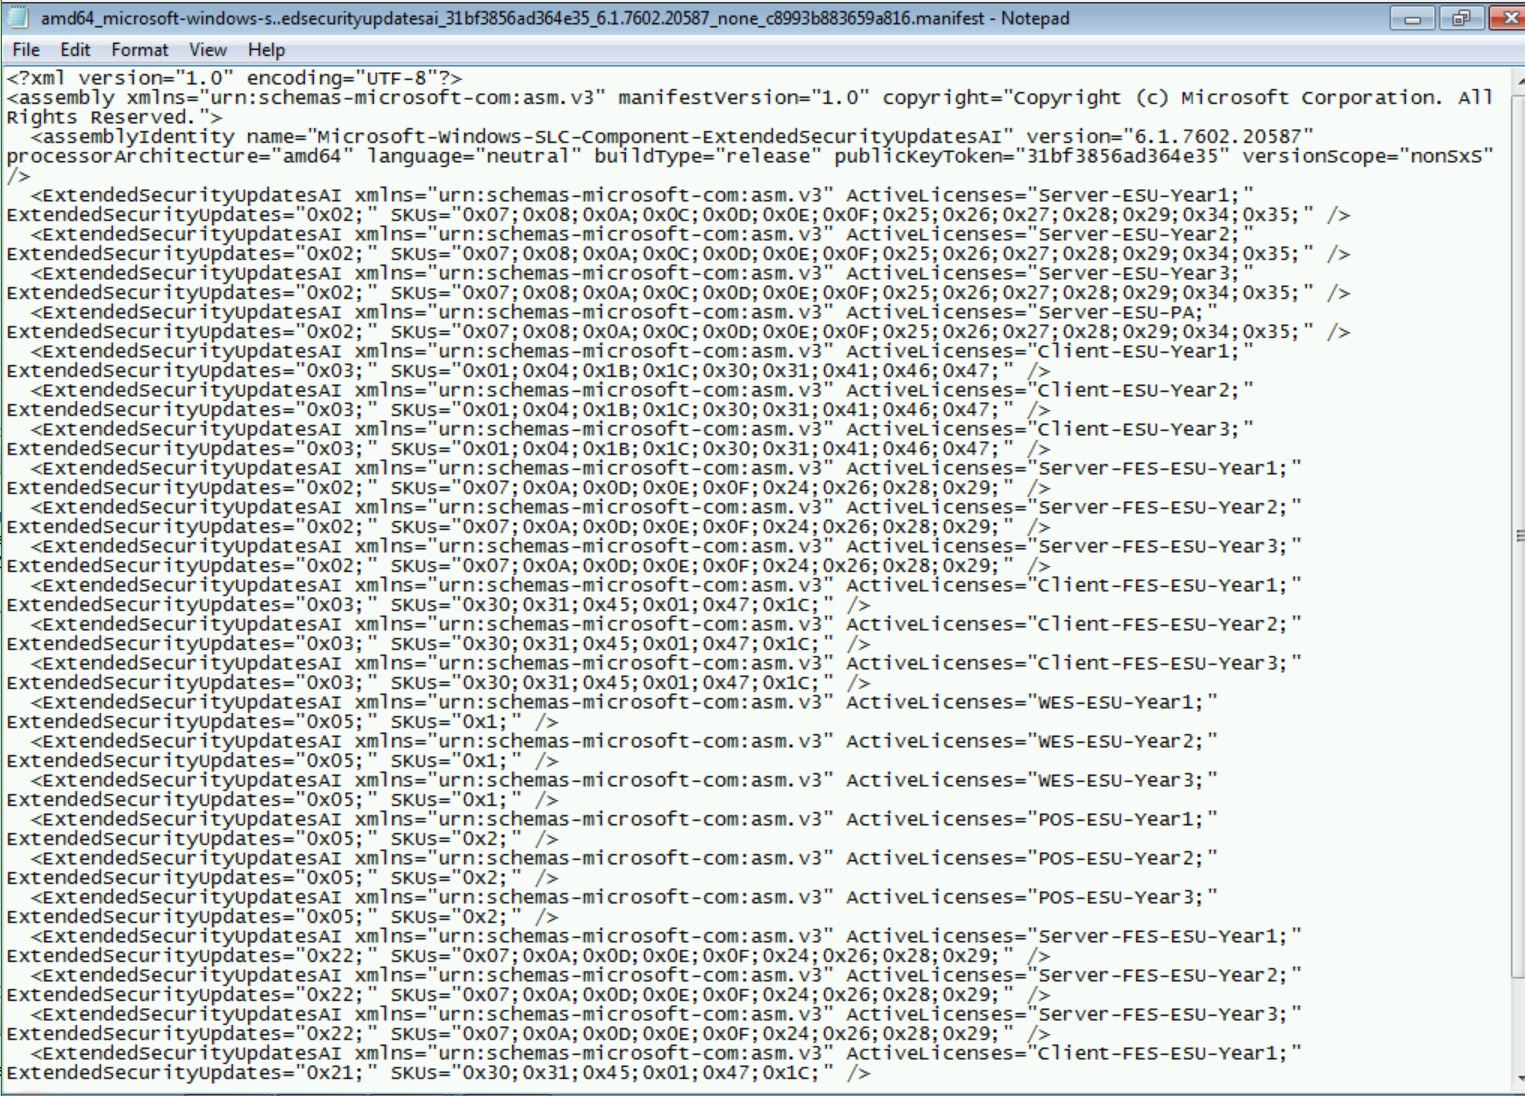
Task: Click ActiveLicenses value 'POS-ESU-Year1;'
Action: point(1122,819)
